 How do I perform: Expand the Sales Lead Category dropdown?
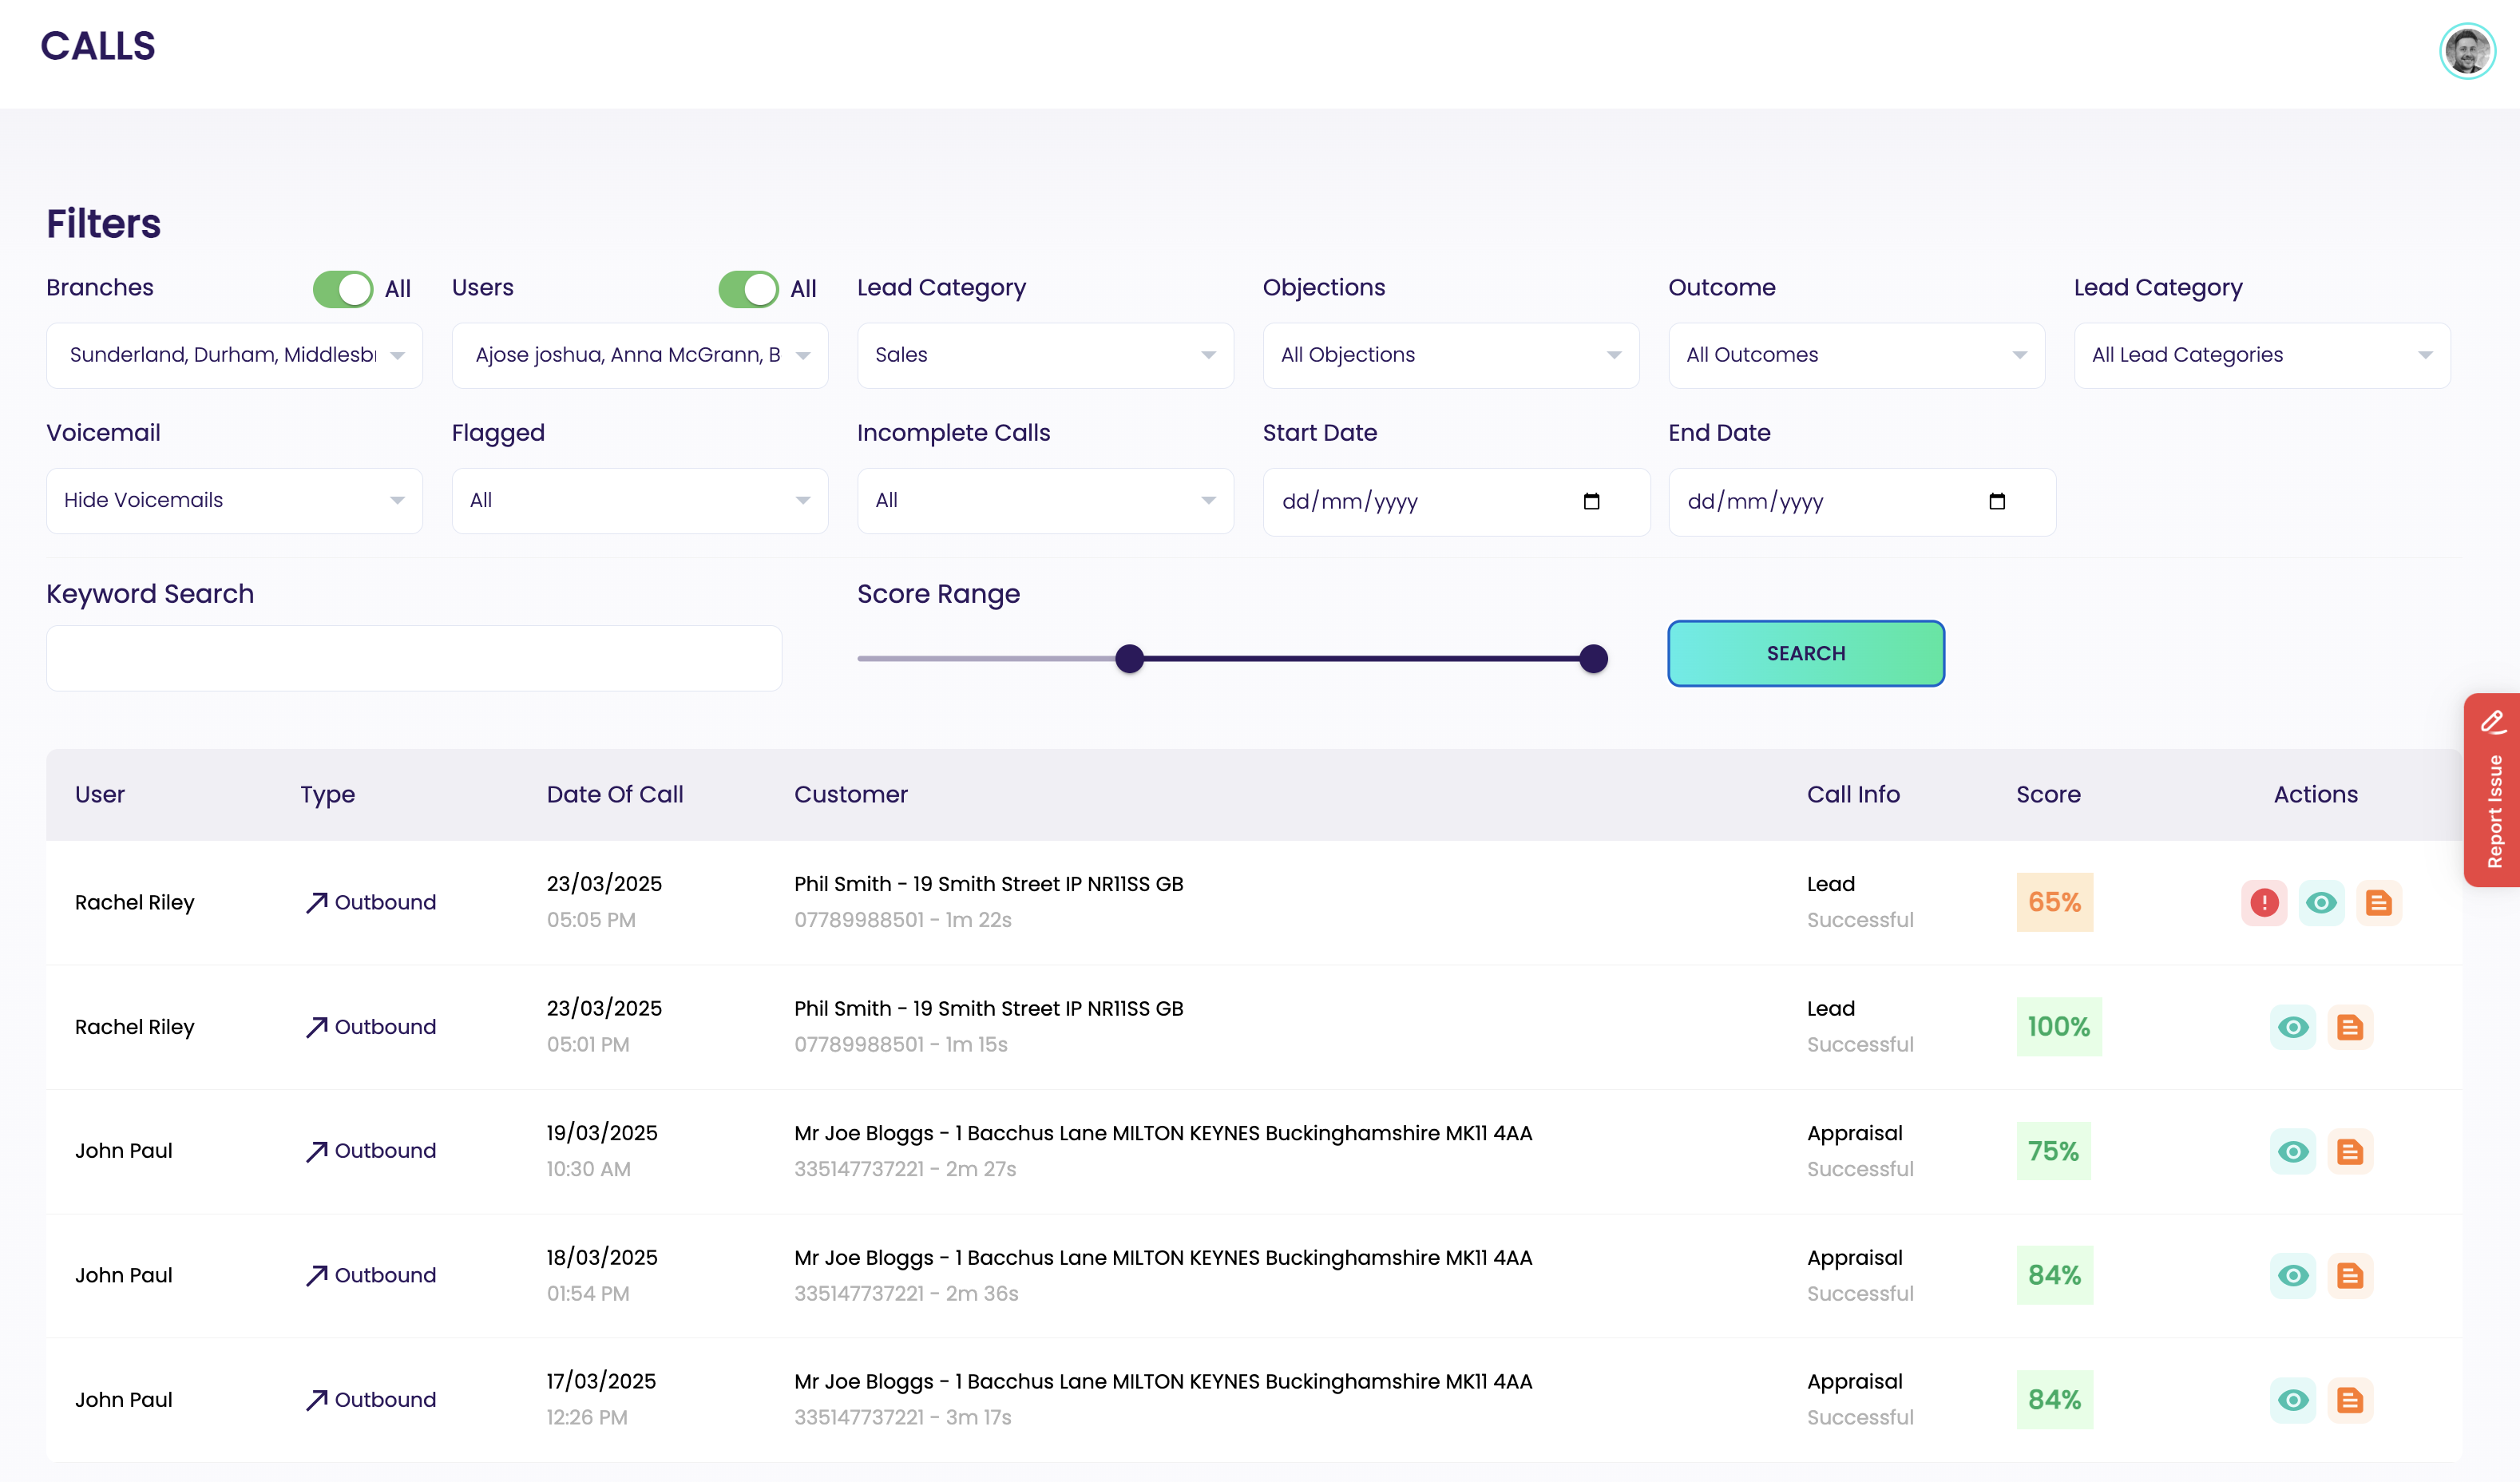click(x=1045, y=355)
